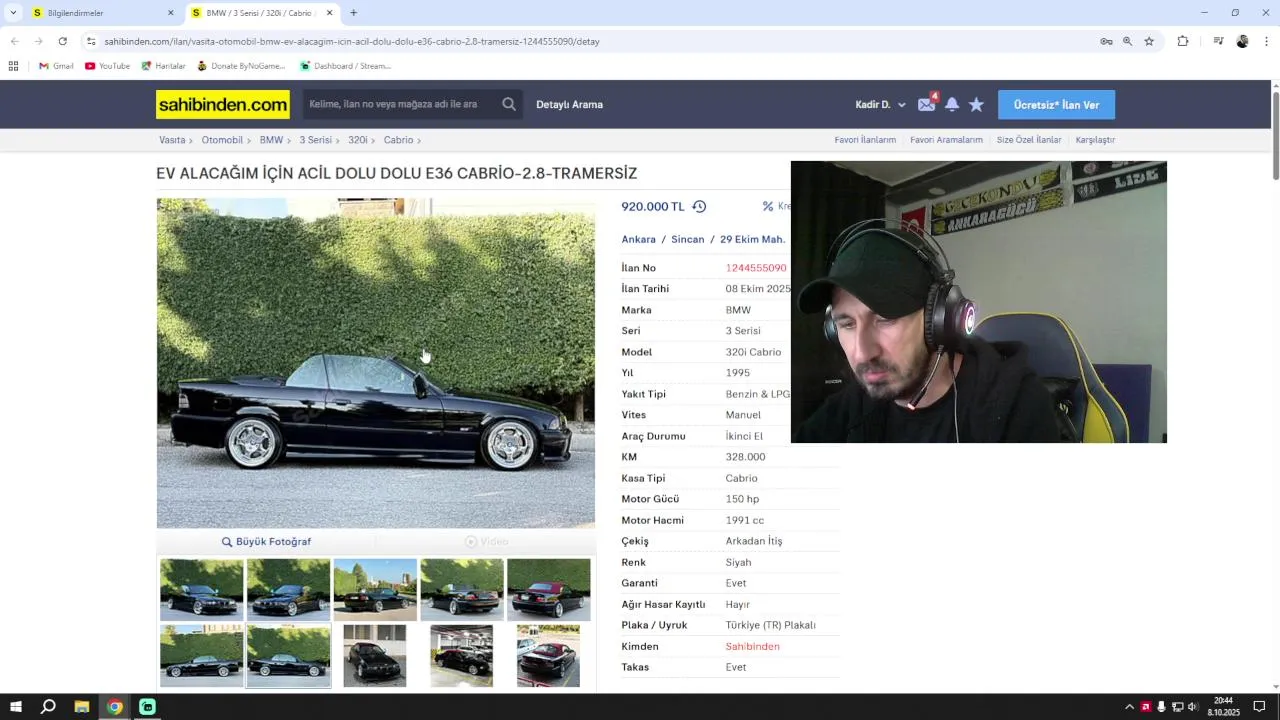Open Chrome extensions puzzle icon
Image resolution: width=1280 pixels, height=720 pixels.
(1183, 41)
